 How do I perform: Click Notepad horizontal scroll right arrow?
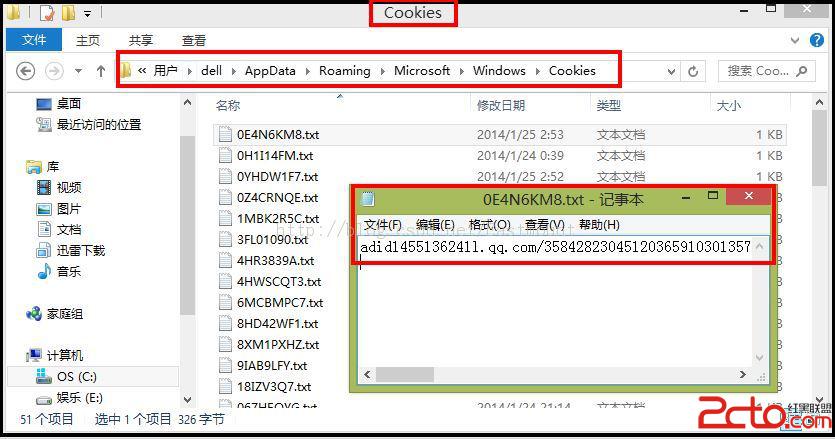coord(743,375)
